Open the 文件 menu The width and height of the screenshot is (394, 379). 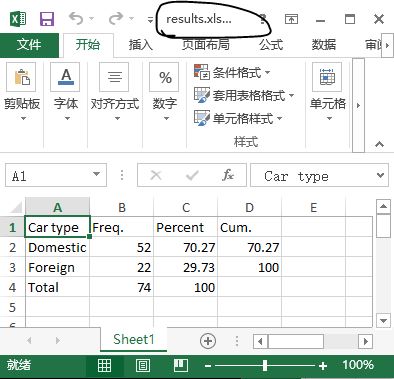tap(29, 44)
